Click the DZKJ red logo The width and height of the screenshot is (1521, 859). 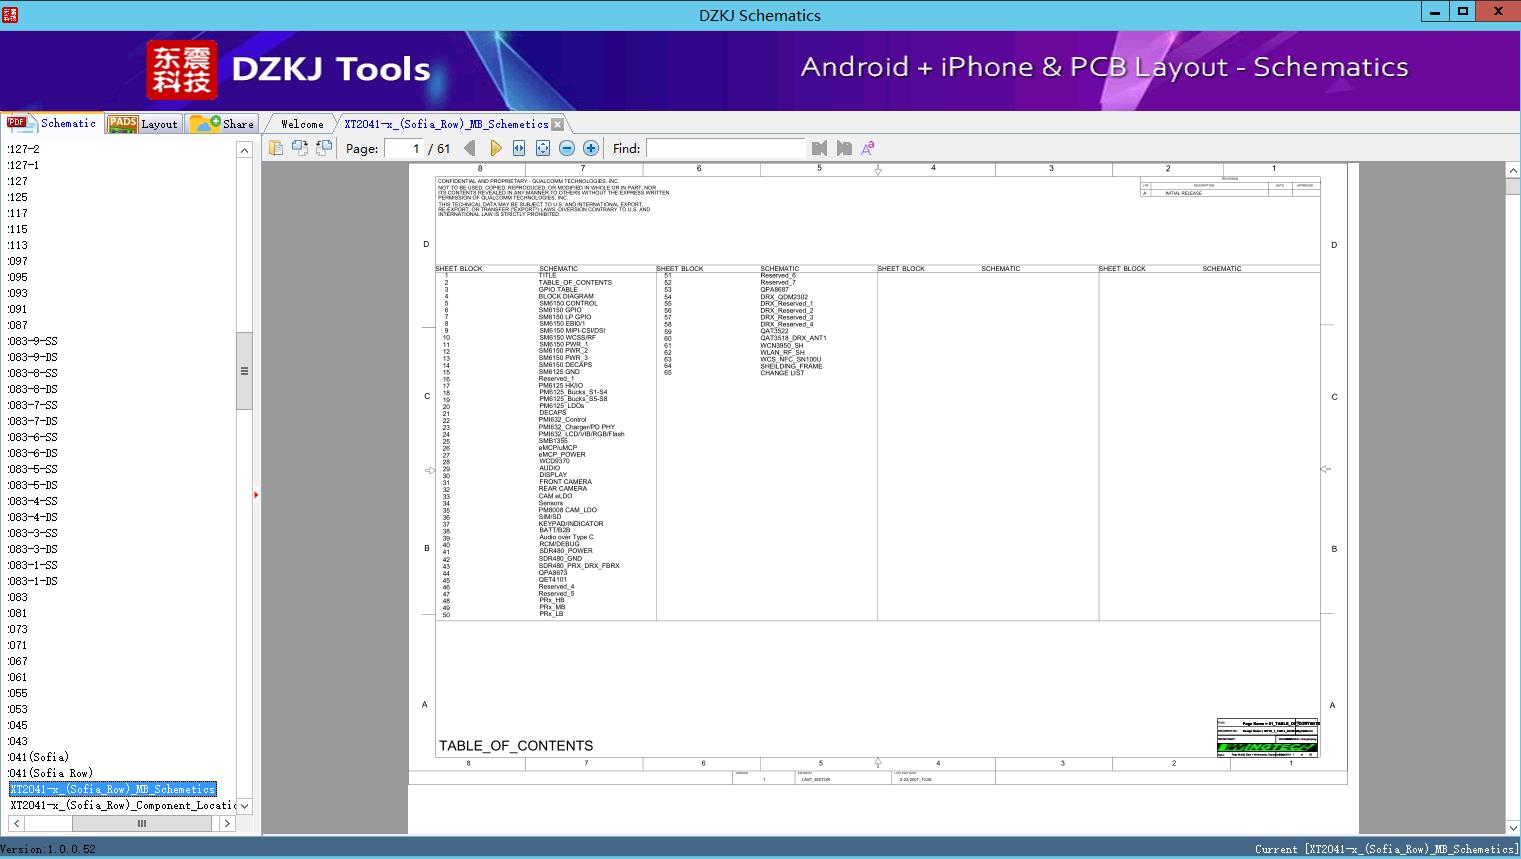tap(182, 70)
